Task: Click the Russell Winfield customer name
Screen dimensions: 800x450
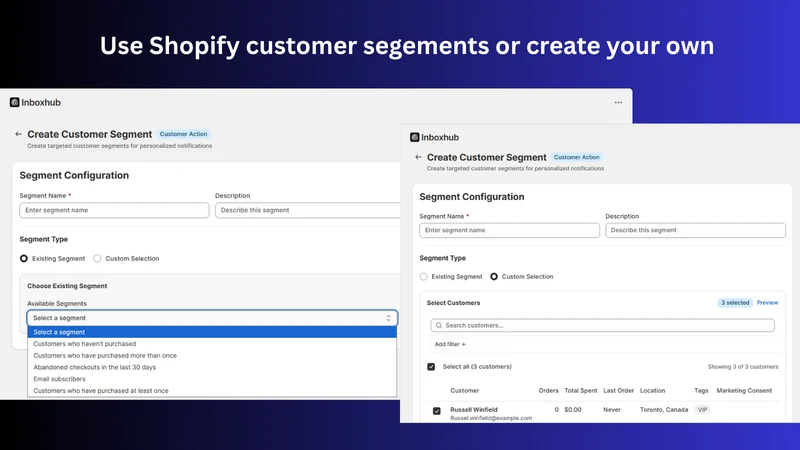Action: pos(474,410)
